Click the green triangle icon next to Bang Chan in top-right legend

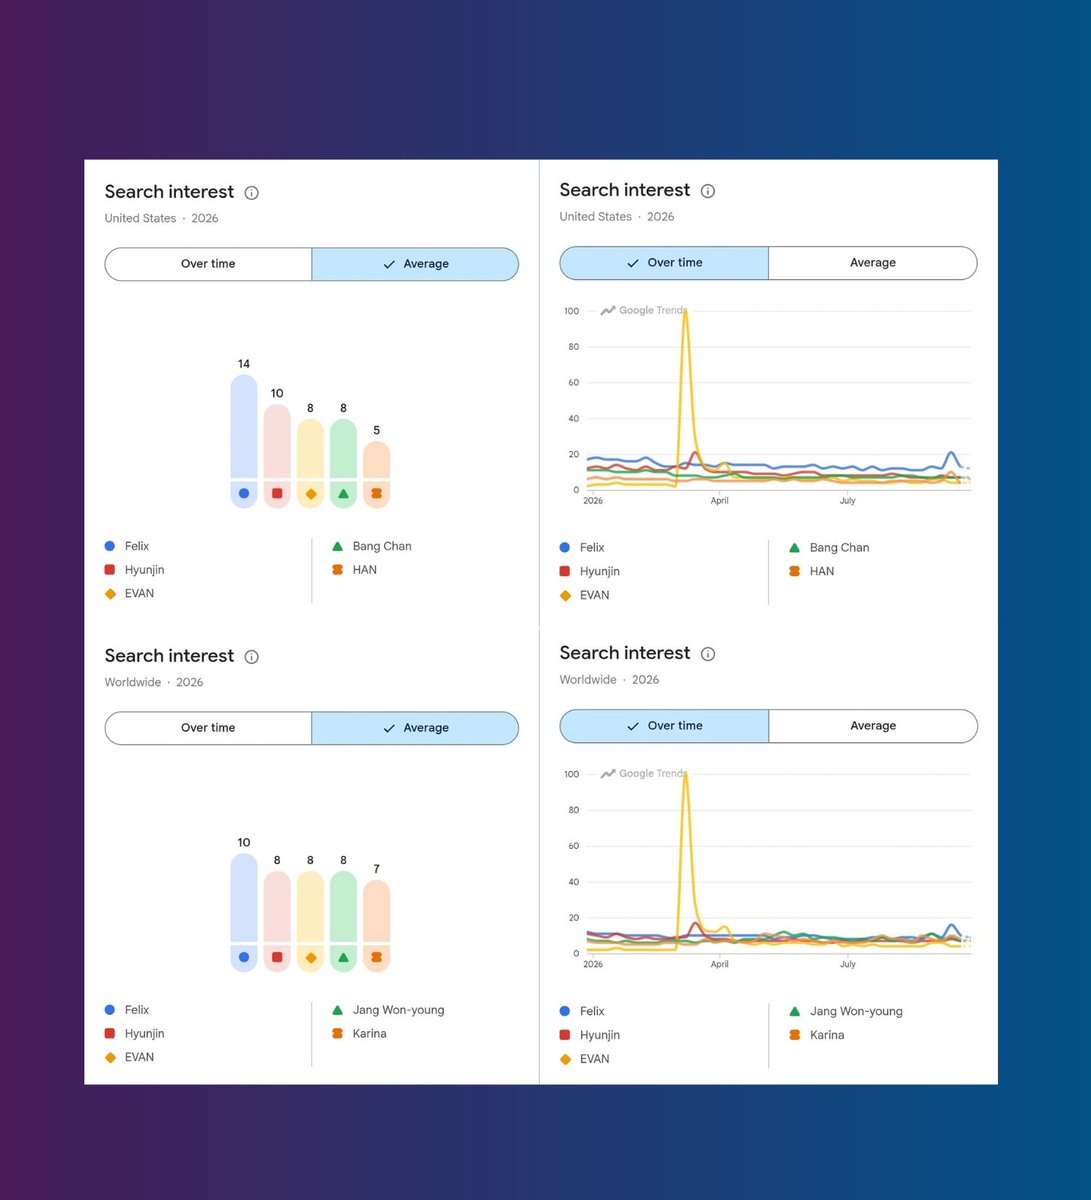coord(794,547)
